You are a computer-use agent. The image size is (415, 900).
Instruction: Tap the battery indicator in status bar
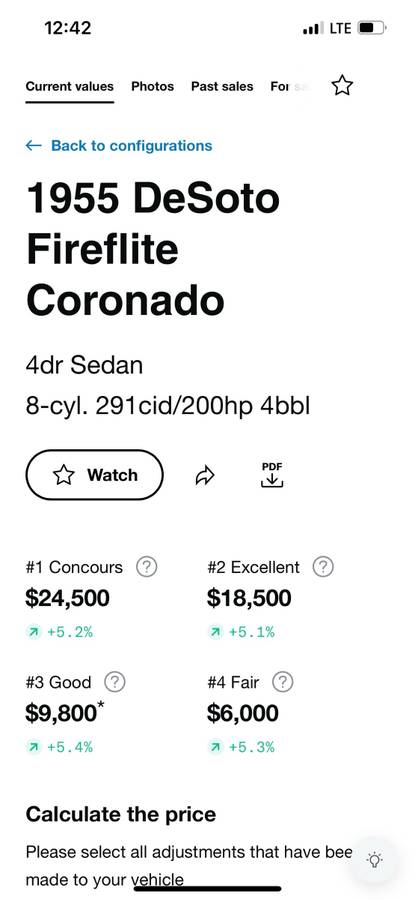(372, 28)
